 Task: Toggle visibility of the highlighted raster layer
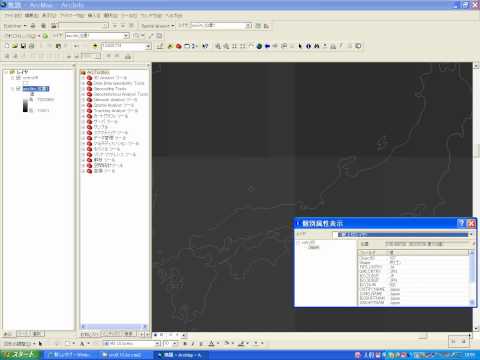(x=18, y=89)
